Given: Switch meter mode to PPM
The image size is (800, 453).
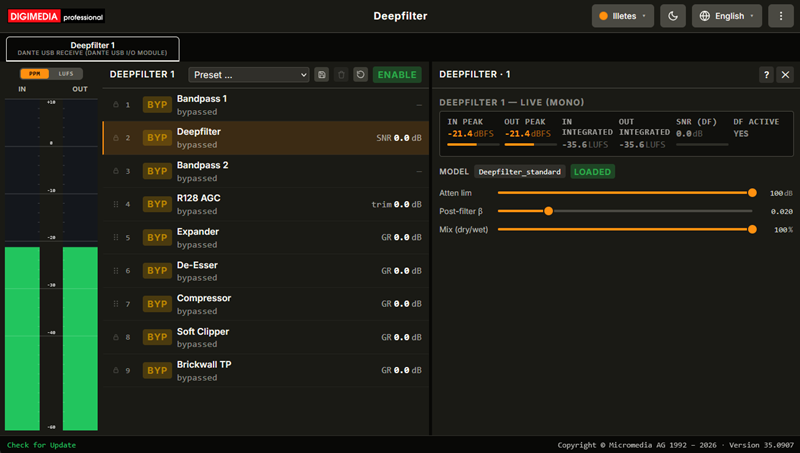Looking at the screenshot, I should 35,74.
